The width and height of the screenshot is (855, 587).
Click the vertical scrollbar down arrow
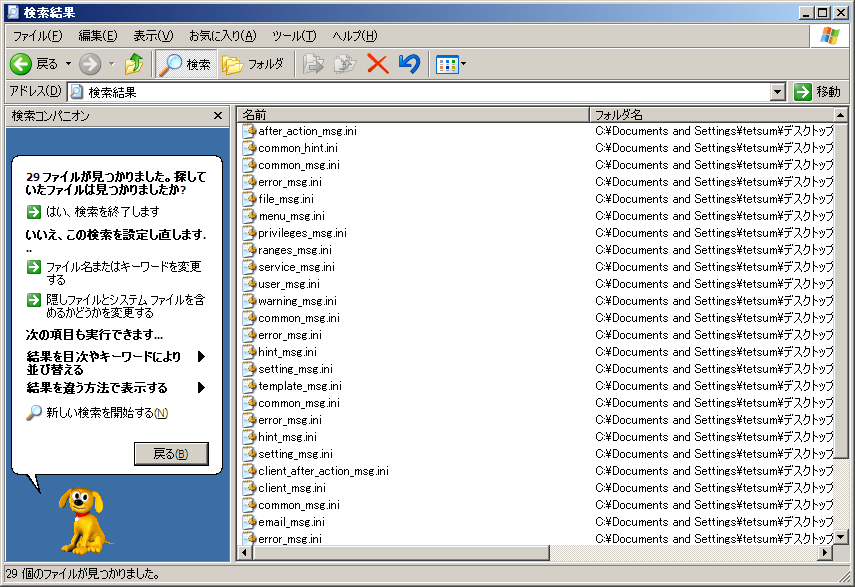coord(842,535)
